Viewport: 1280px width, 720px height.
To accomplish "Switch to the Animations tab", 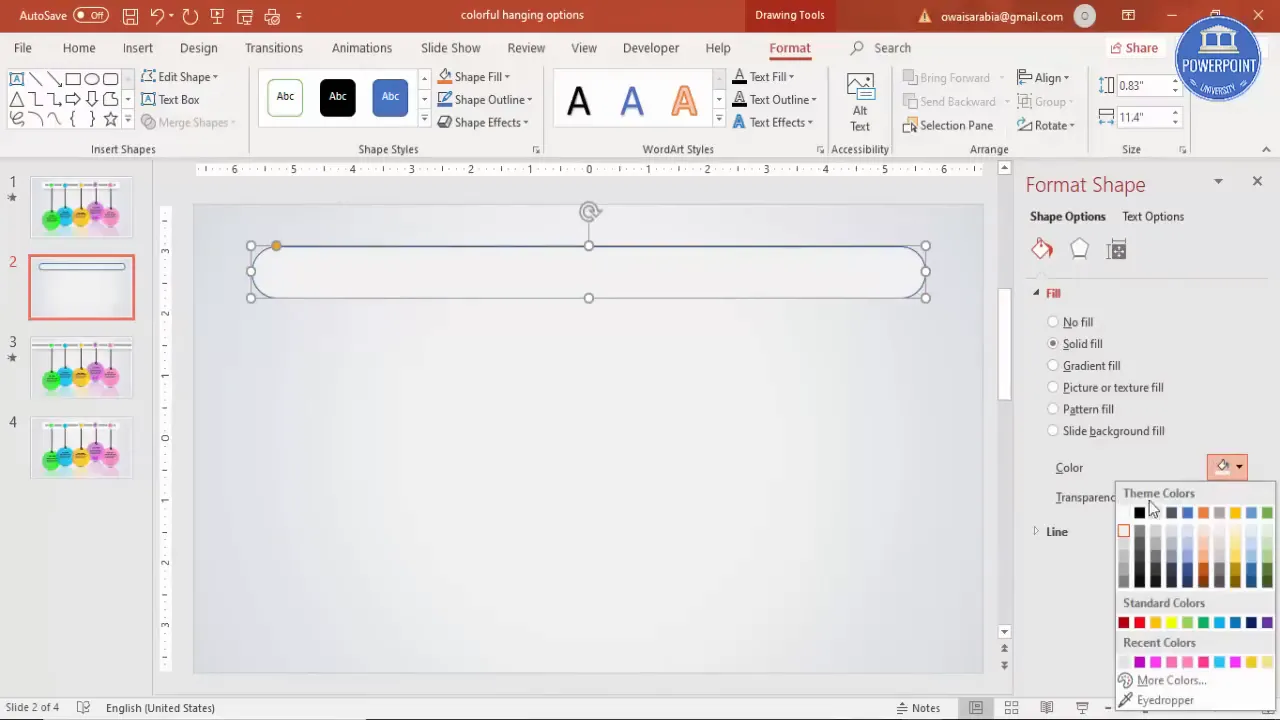I will tap(362, 48).
